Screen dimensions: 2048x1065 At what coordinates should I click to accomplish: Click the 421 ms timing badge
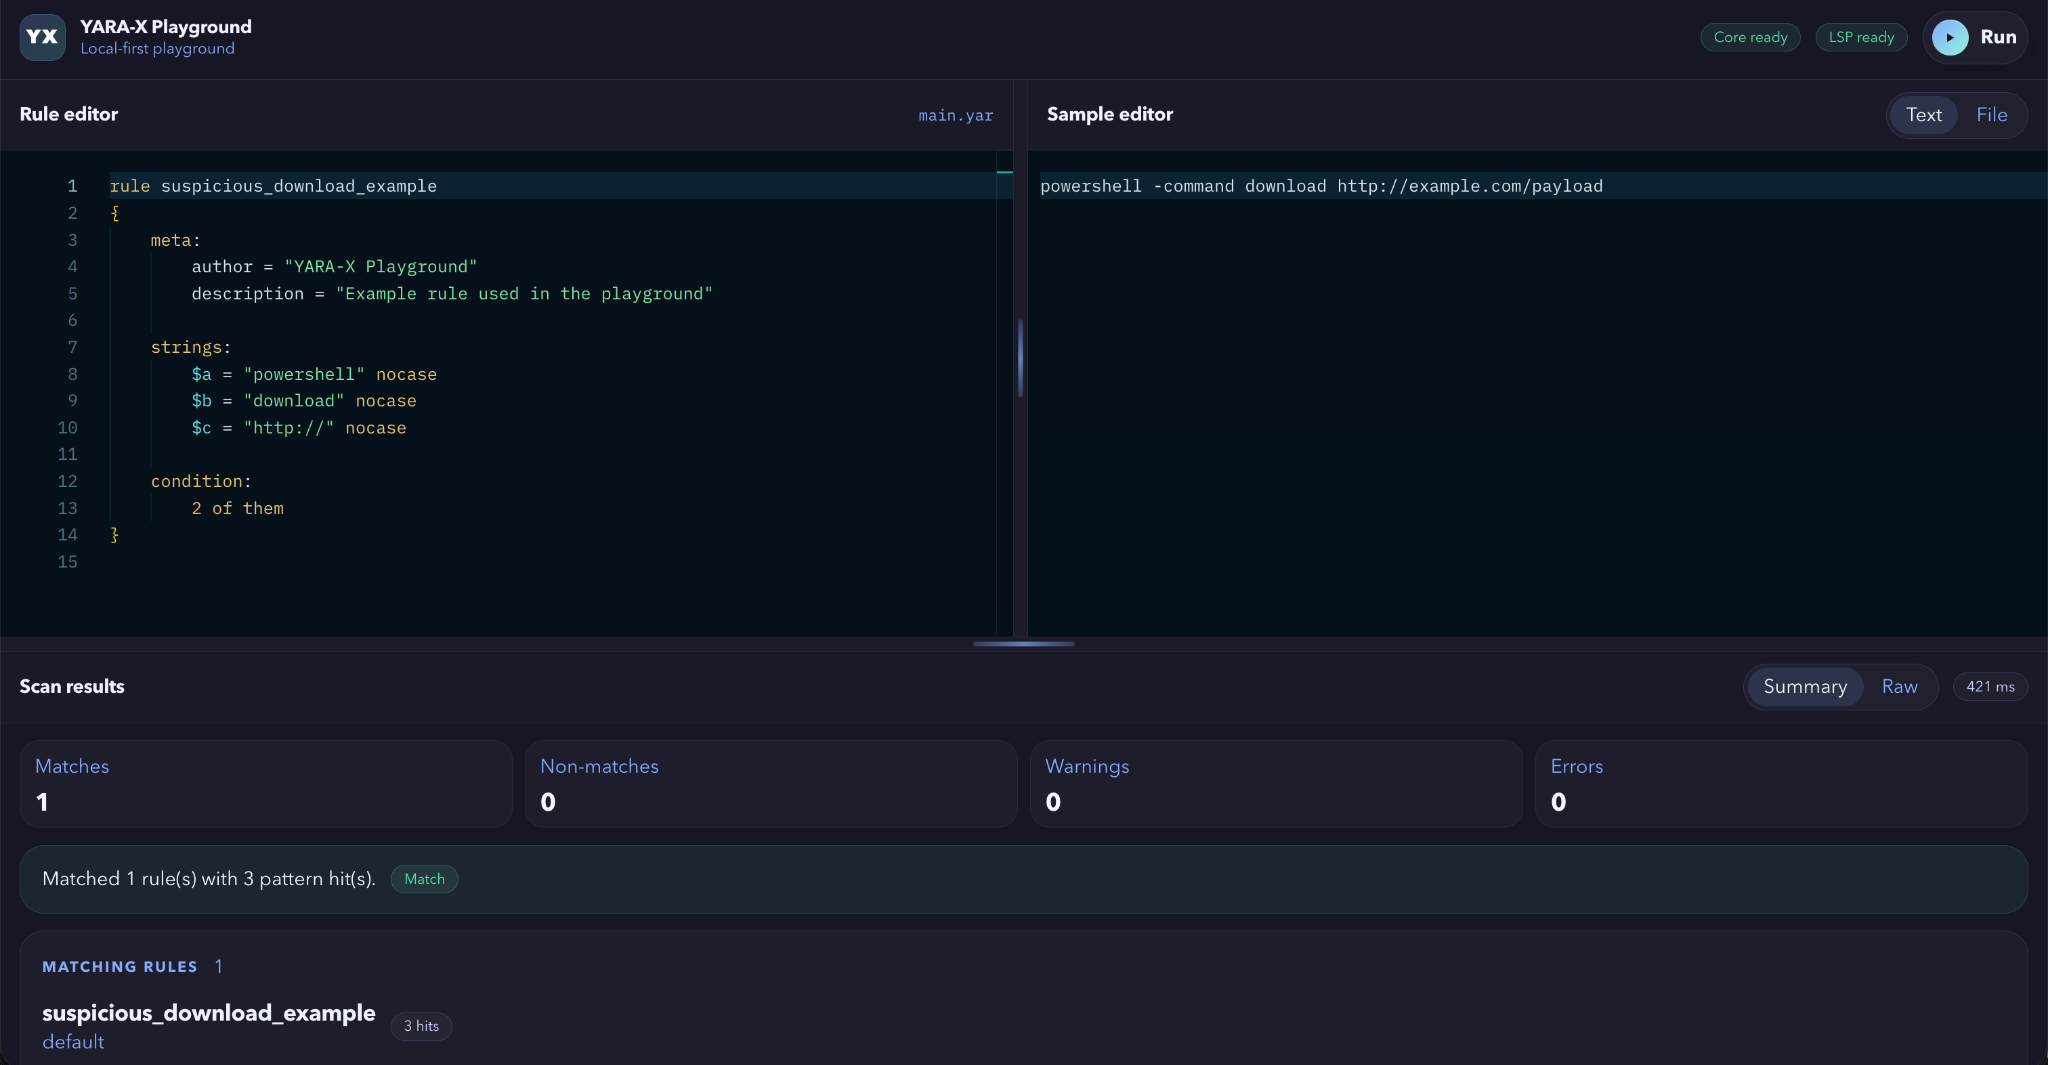click(x=1989, y=687)
